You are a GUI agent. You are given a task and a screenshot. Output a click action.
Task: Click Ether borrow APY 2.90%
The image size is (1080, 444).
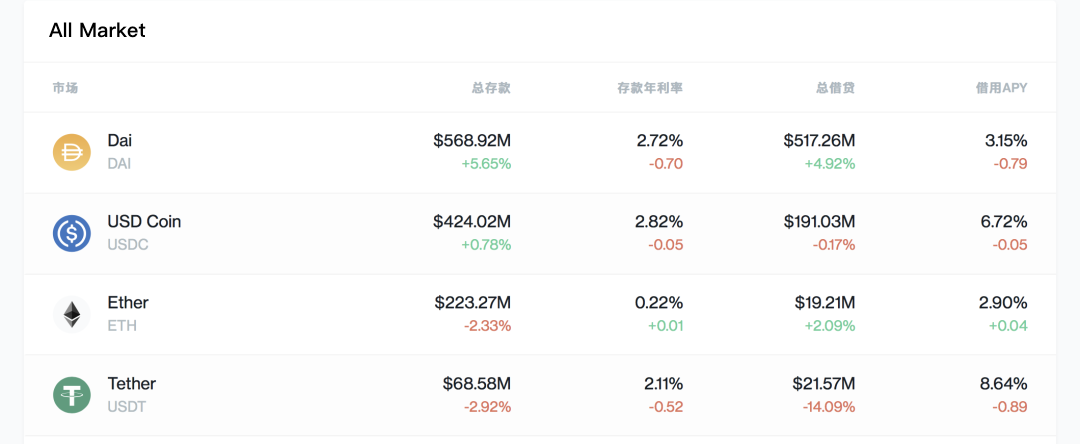pos(1005,303)
